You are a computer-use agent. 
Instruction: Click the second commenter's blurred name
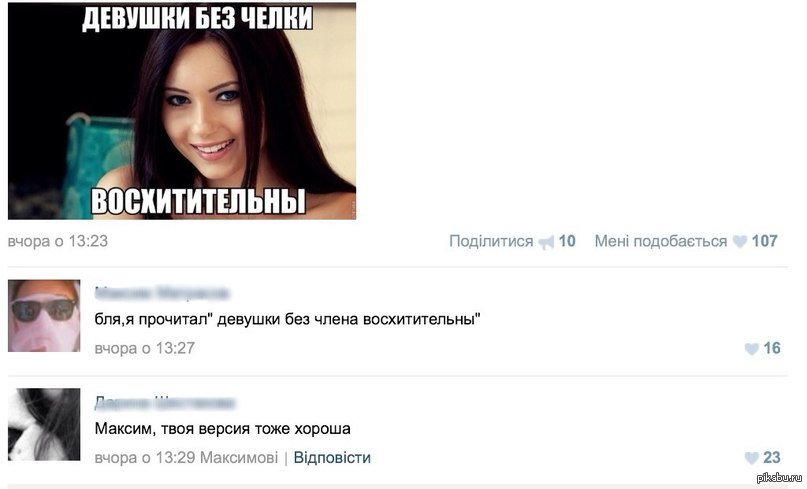pos(165,403)
